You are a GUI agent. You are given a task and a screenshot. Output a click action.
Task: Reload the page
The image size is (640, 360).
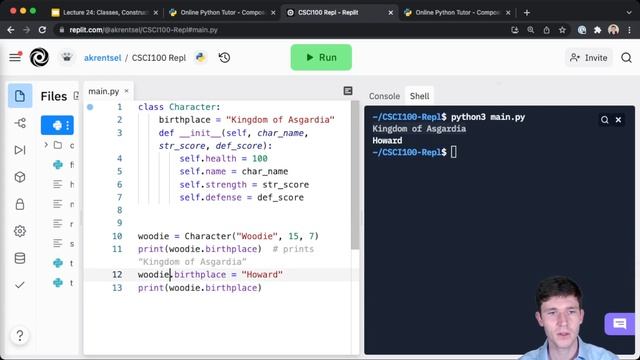tap(42, 30)
